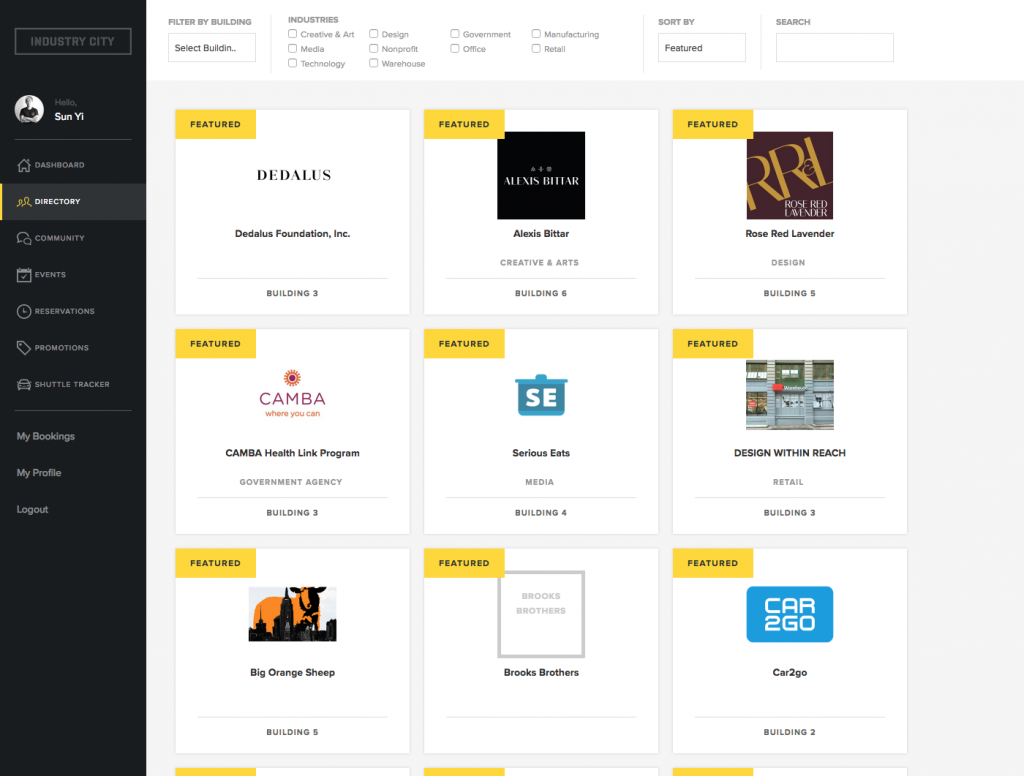Click the Industry City logo
Viewport: 1024px width, 776px height.
72,41
